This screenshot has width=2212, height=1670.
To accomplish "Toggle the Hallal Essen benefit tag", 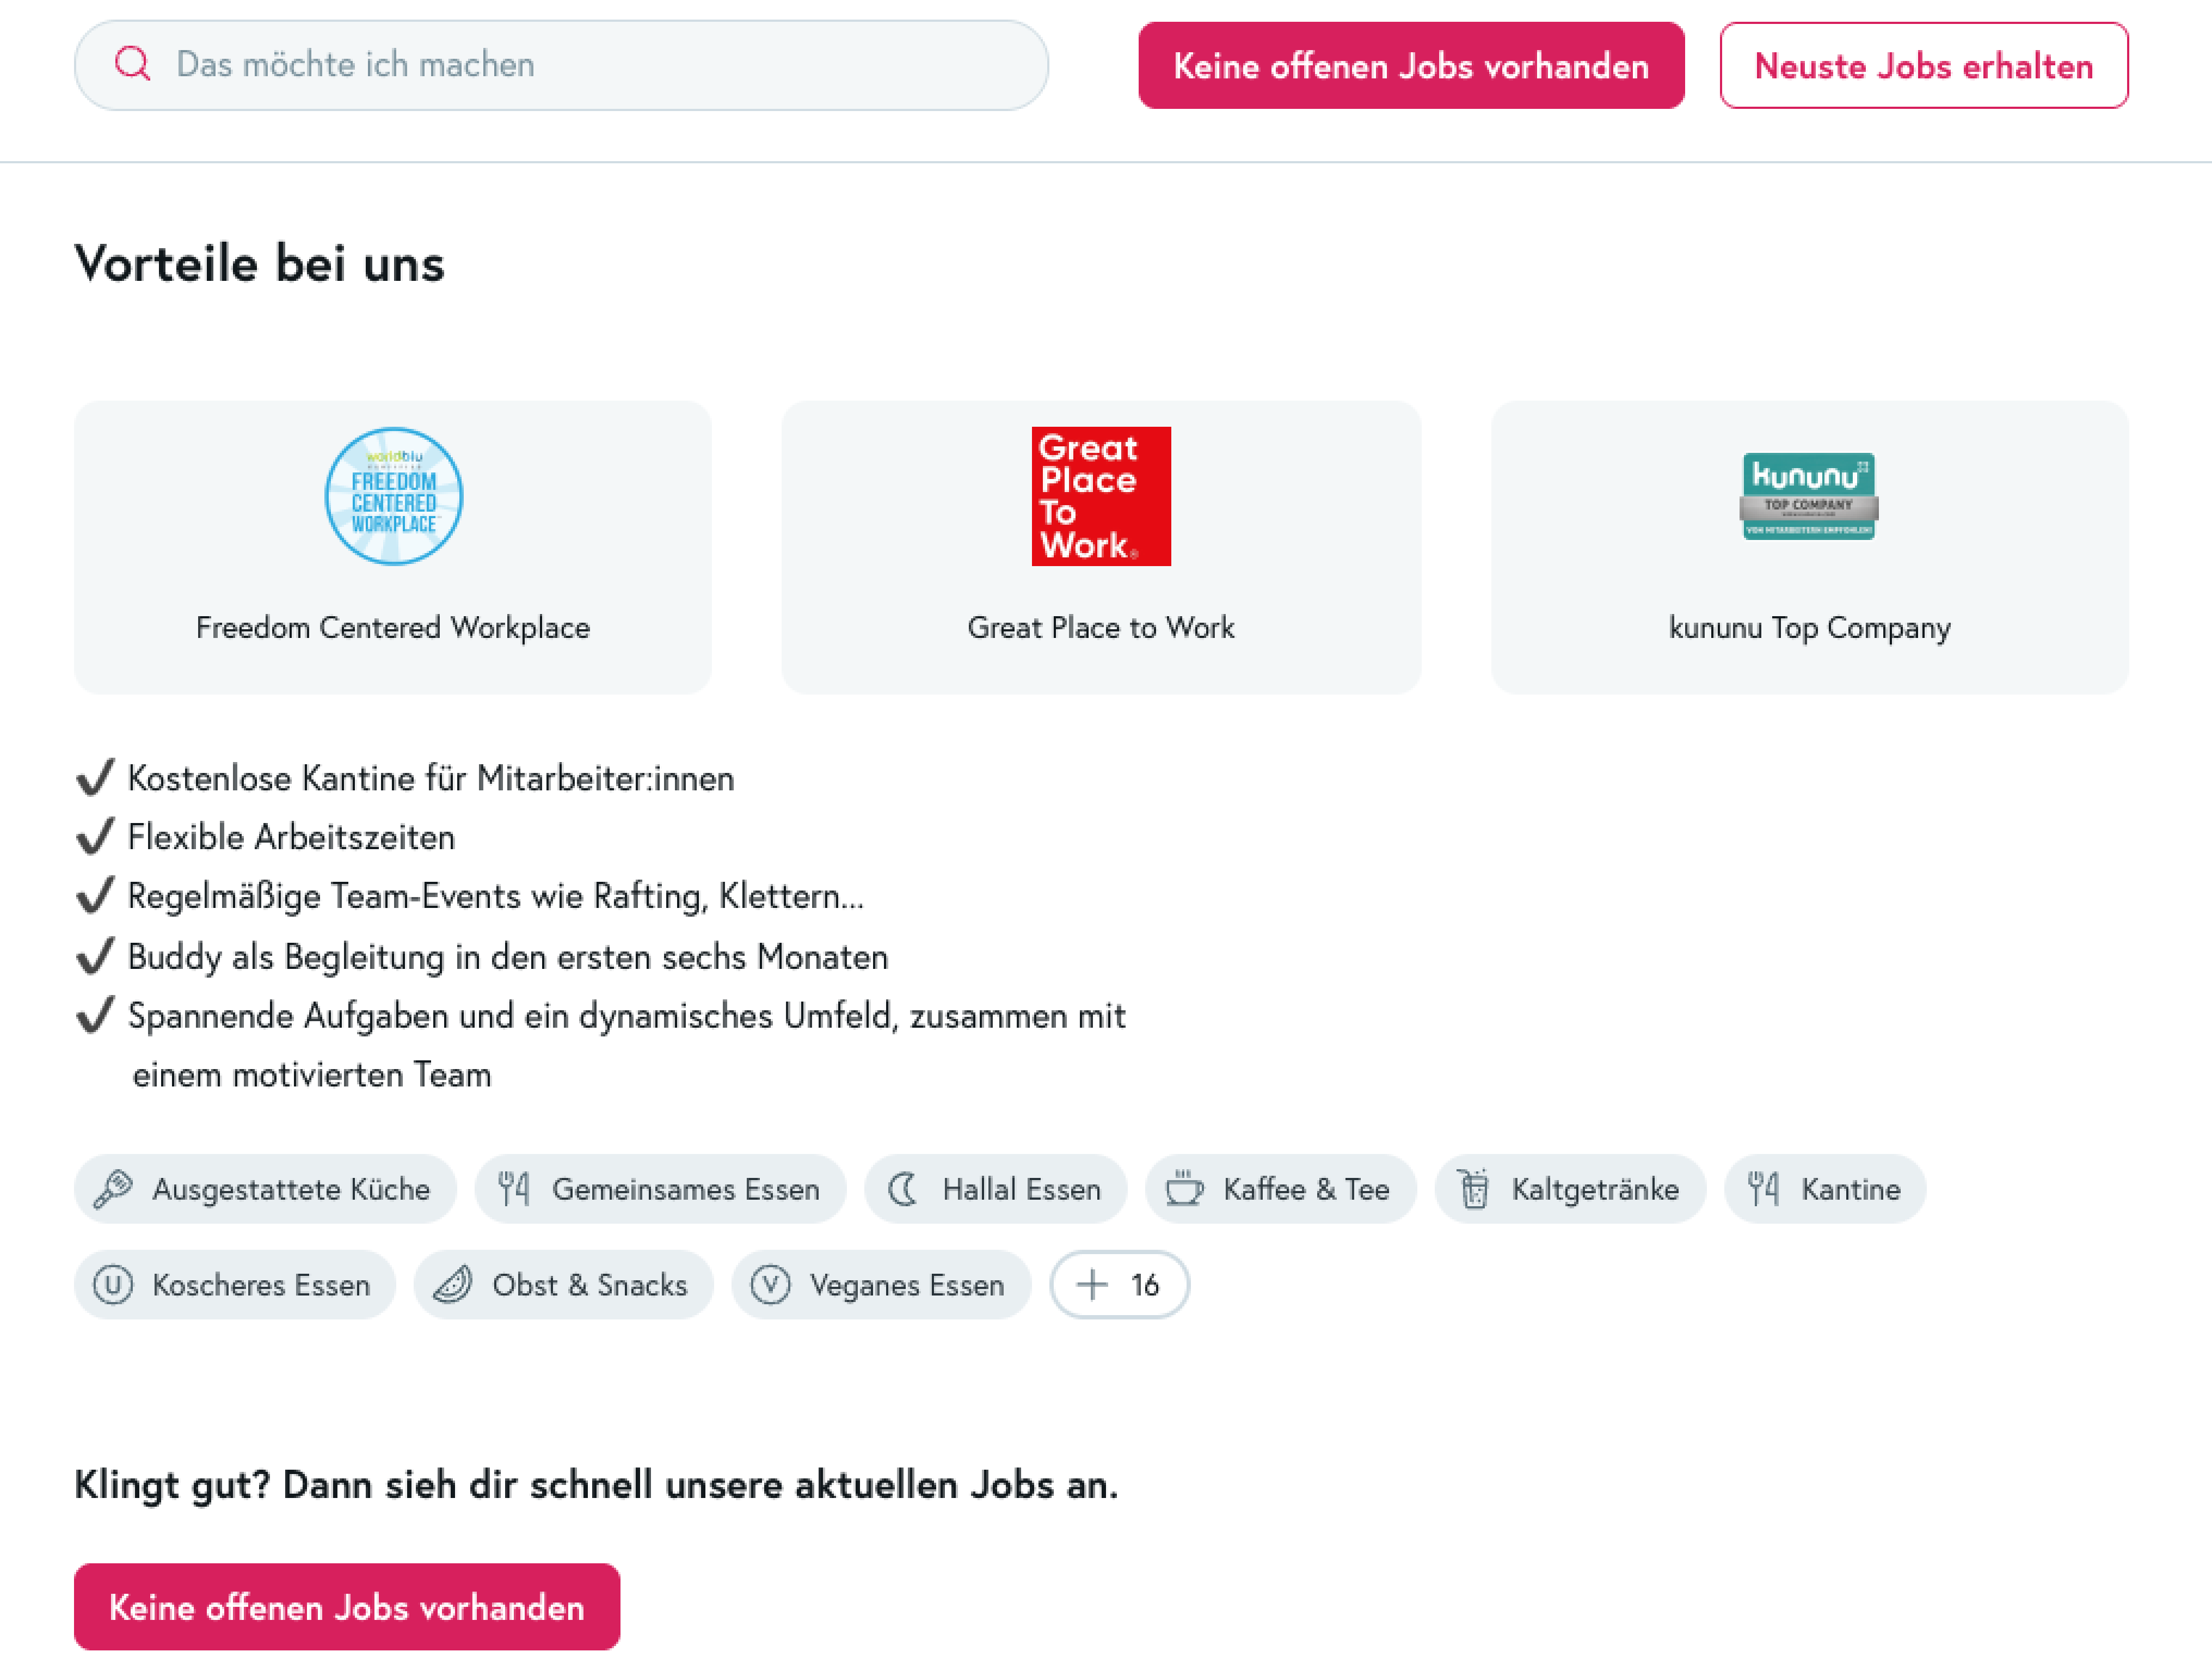I will point(996,1189).
